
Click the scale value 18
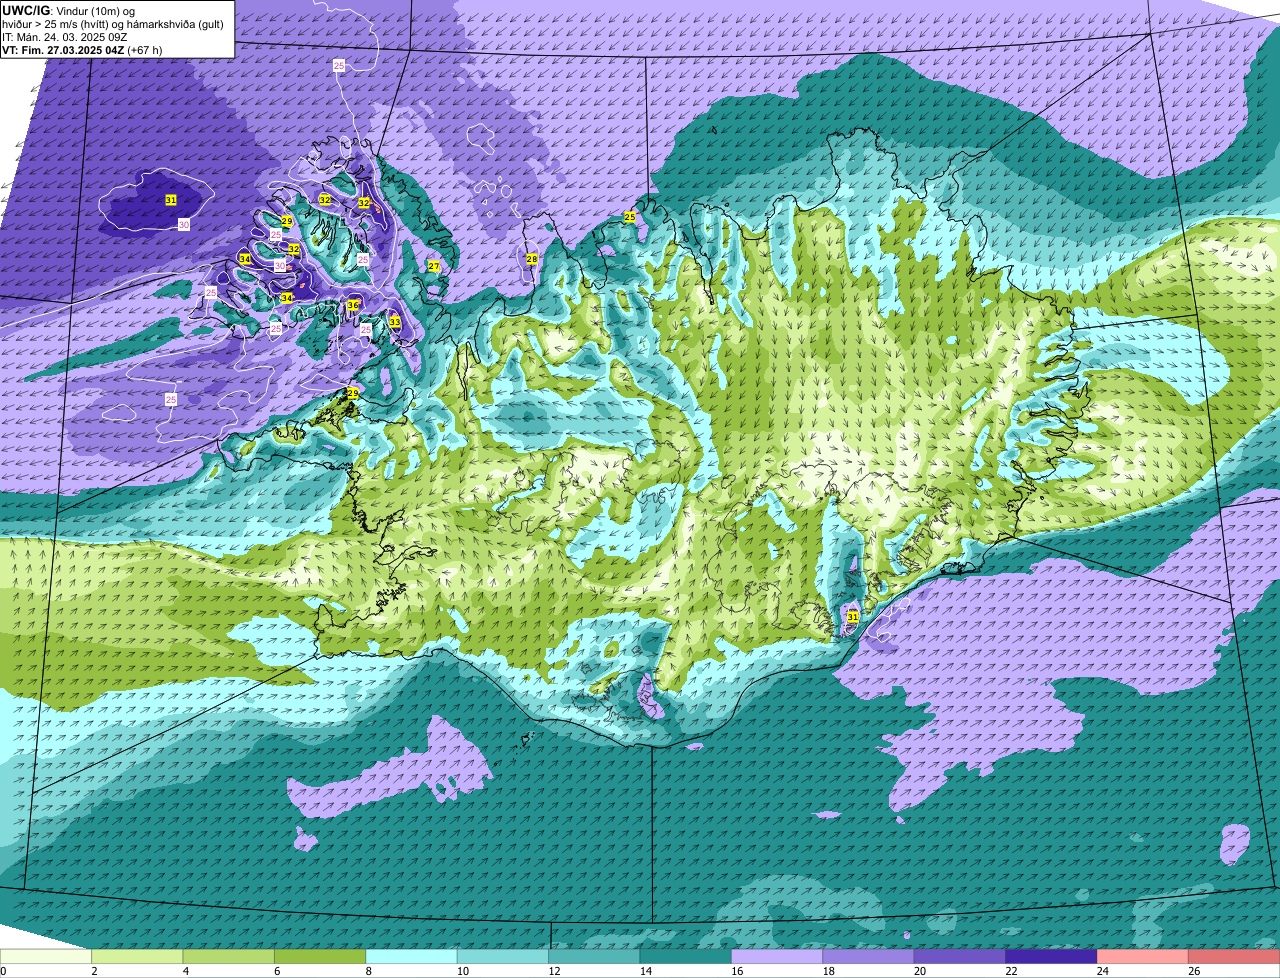point(829,970)
